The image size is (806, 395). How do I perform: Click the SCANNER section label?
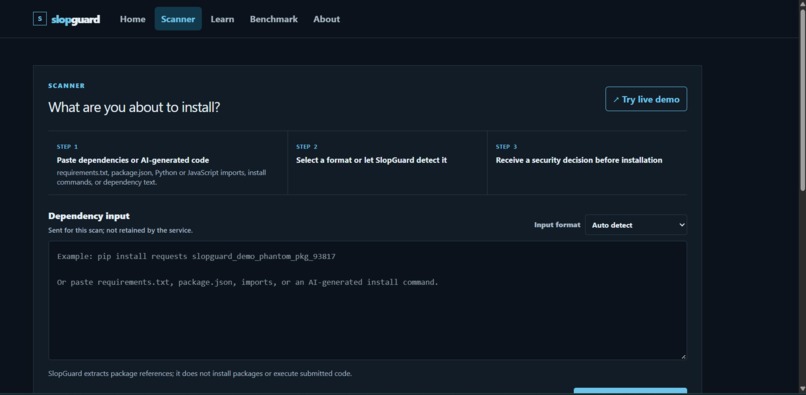(x=66, y=86)
